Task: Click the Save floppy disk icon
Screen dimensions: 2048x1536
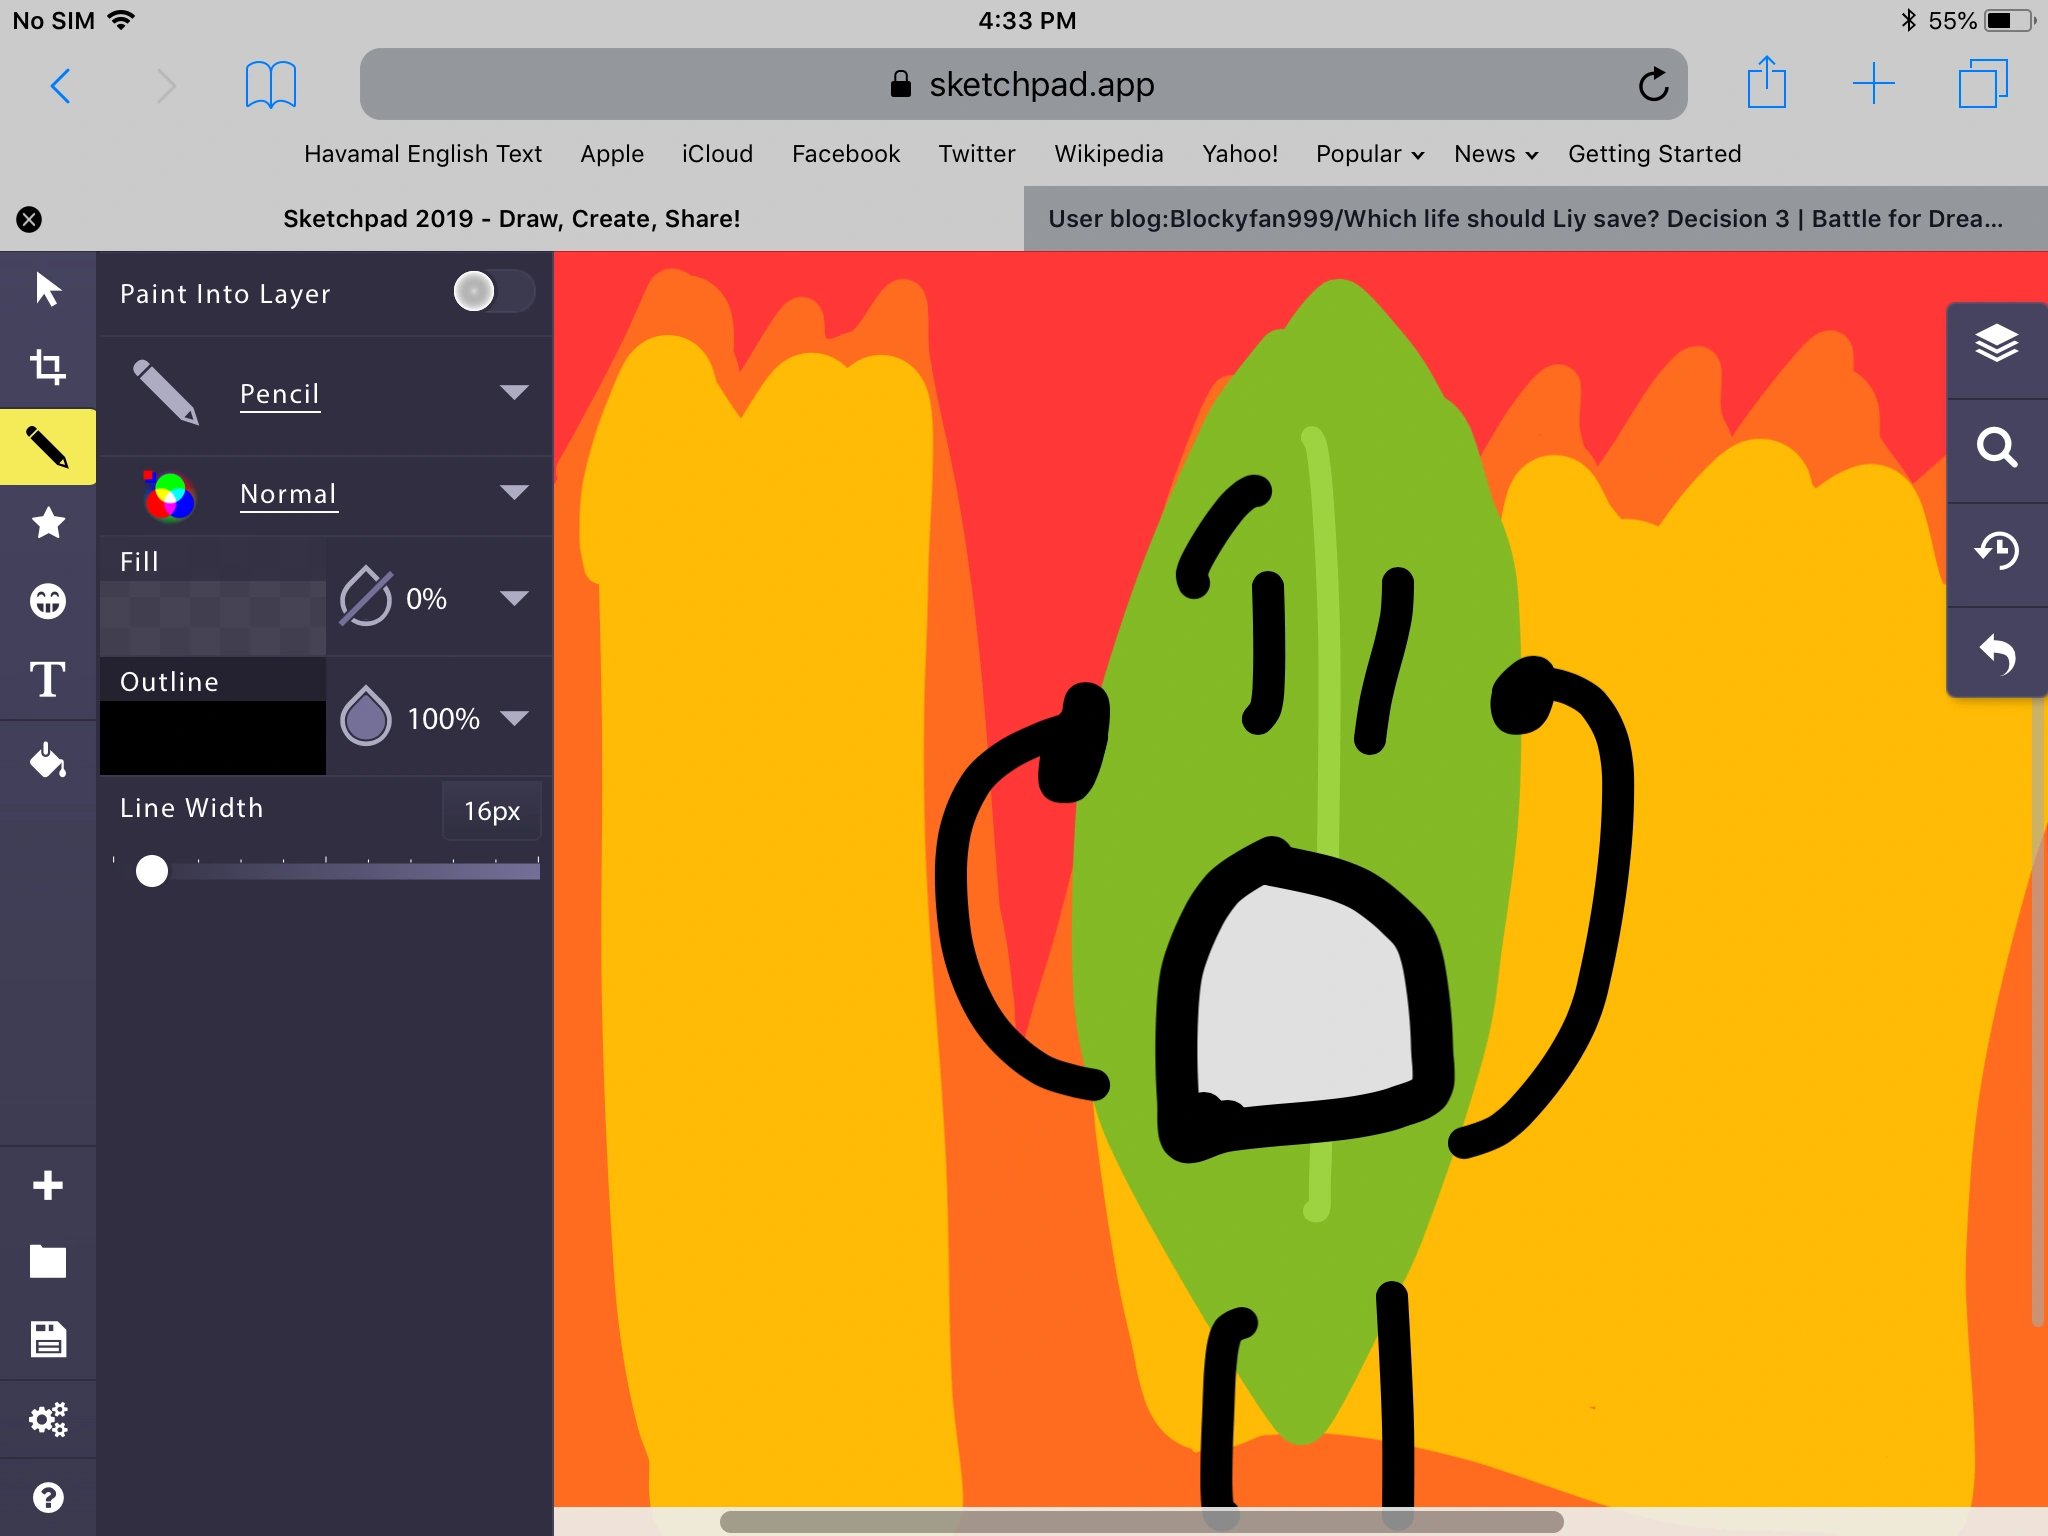Action: tap(47, 1340)
